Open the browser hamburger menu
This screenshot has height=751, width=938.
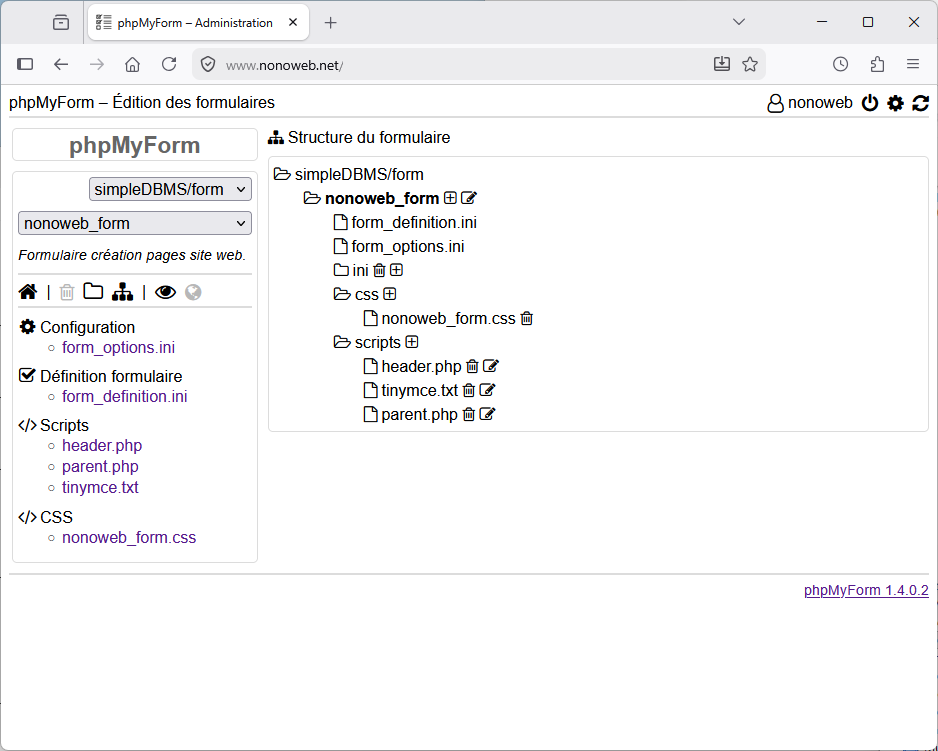pos(913,64)
